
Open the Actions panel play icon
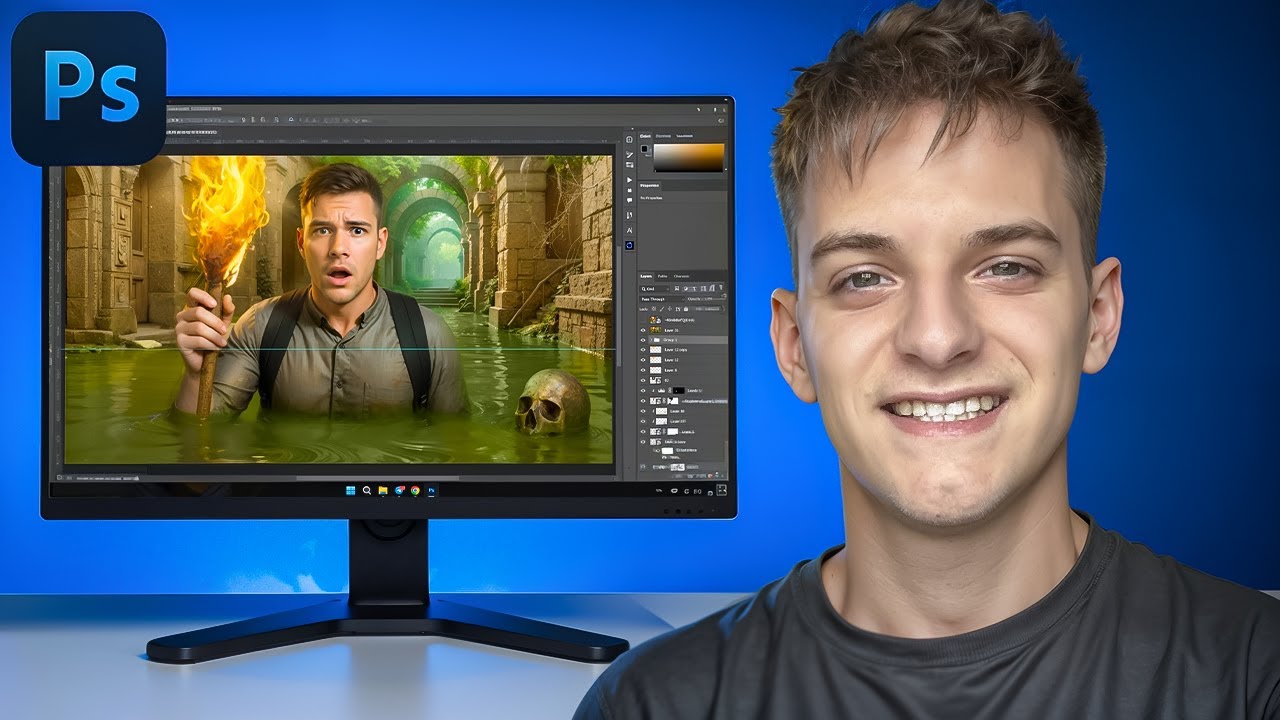point(629,180)
